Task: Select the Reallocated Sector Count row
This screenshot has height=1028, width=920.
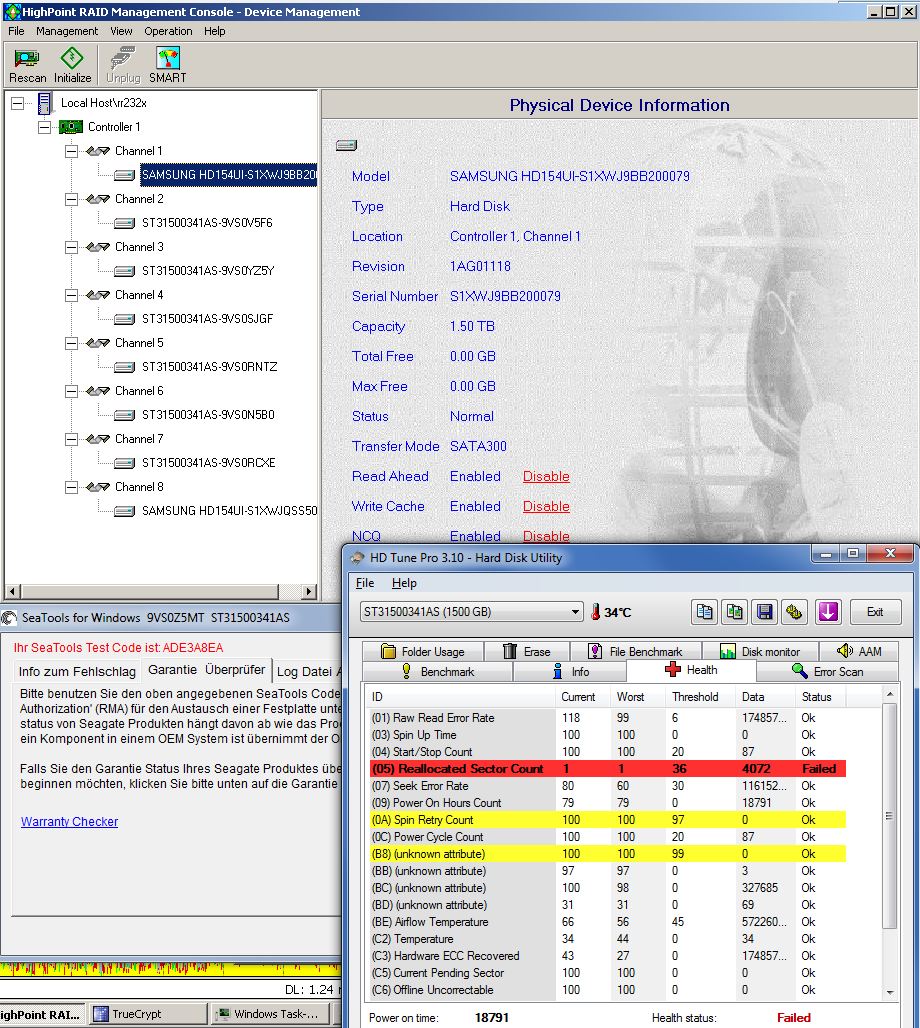Action: coord(607,768)
